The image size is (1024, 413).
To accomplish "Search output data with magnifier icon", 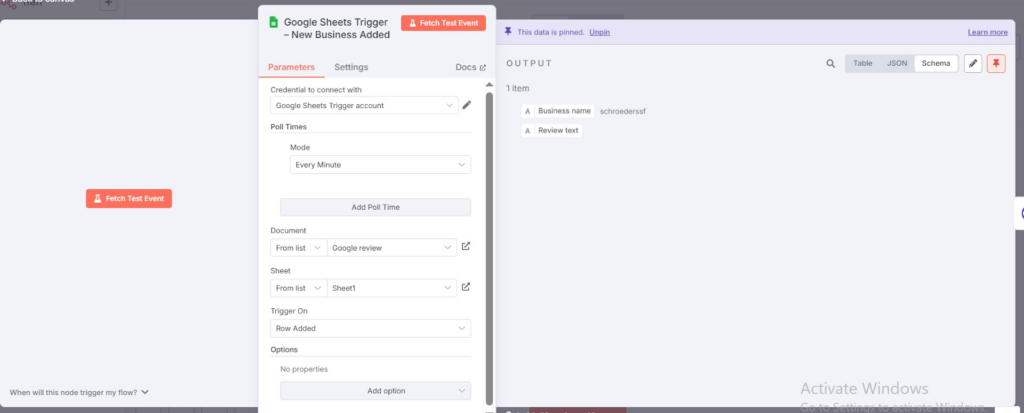I will [x=831, y=63].
